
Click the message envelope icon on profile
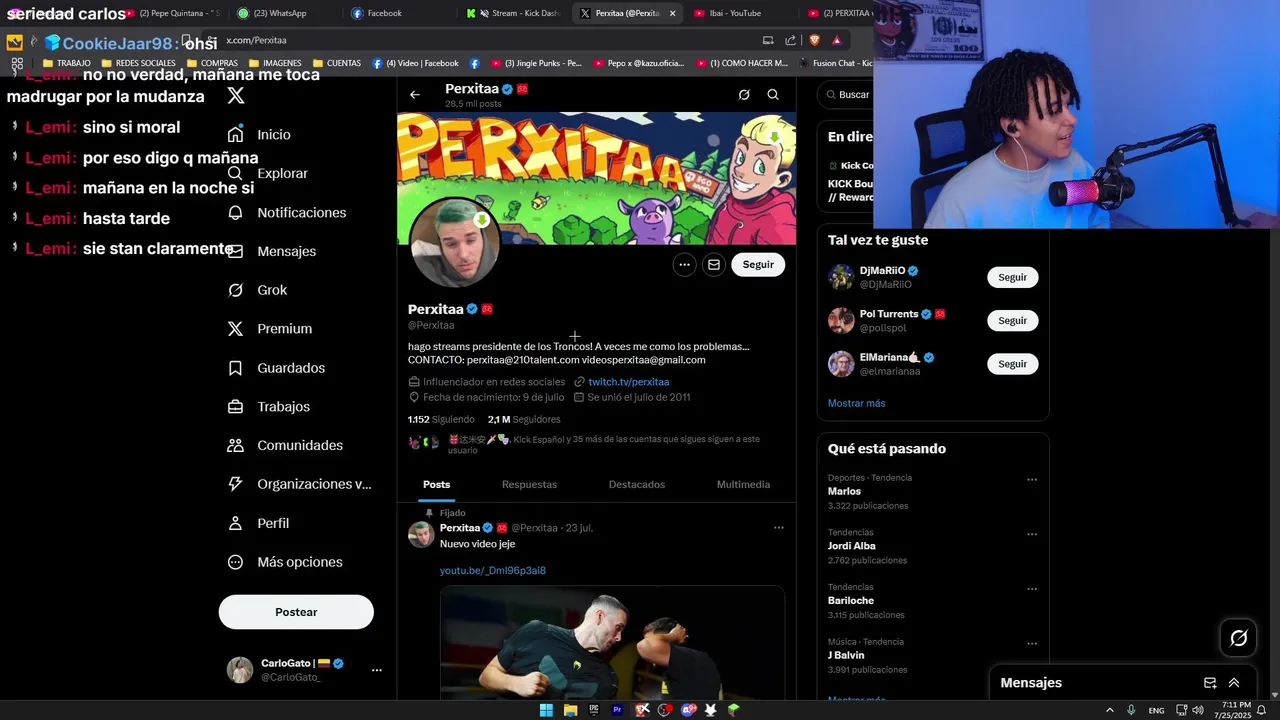coord(713,265)
